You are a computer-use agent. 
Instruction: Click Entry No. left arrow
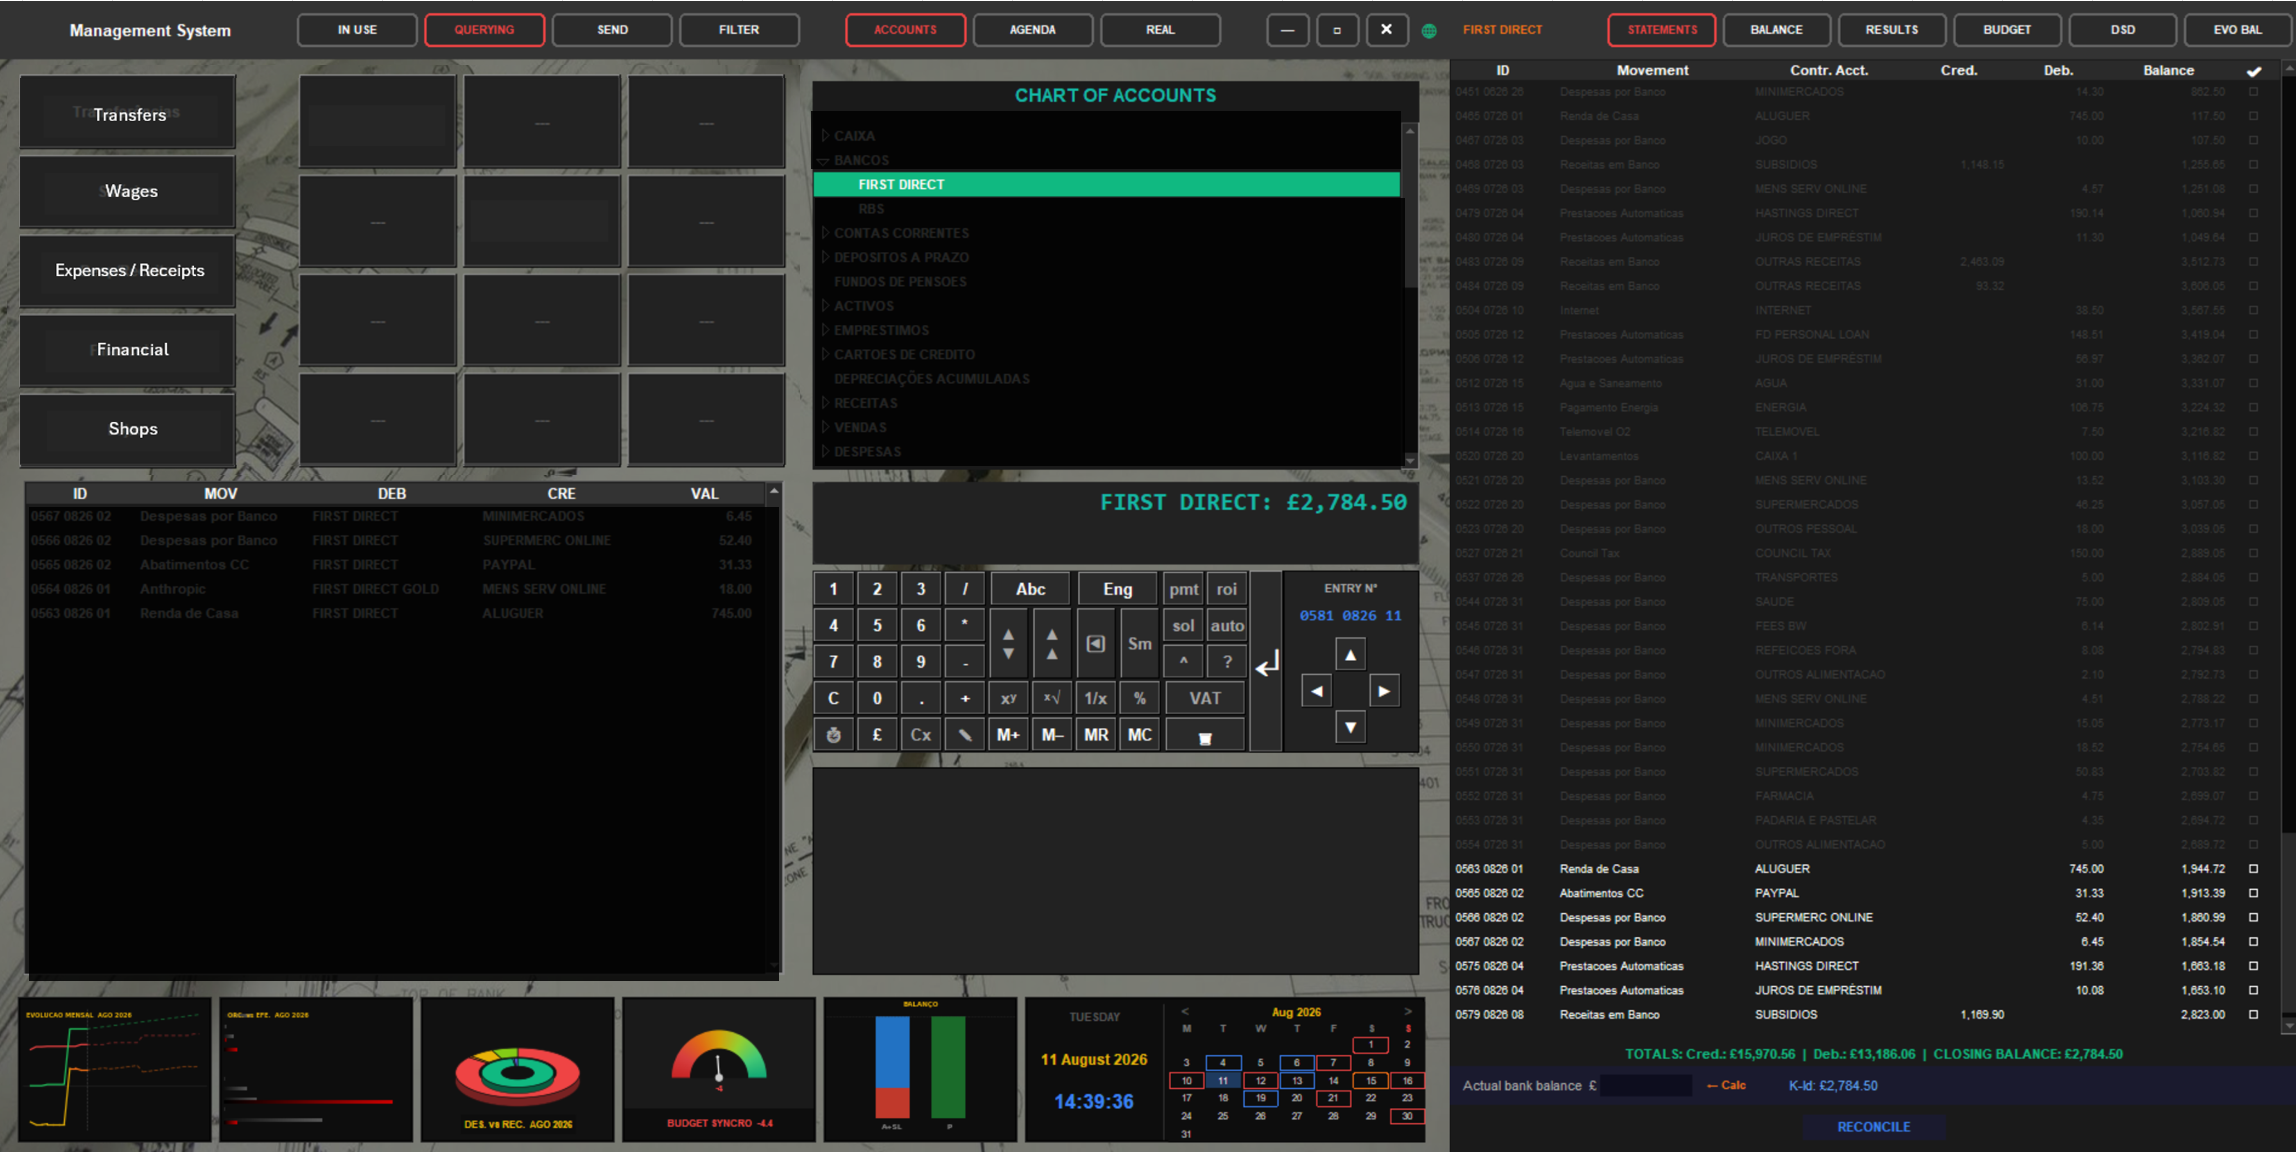click(1317, 691)
